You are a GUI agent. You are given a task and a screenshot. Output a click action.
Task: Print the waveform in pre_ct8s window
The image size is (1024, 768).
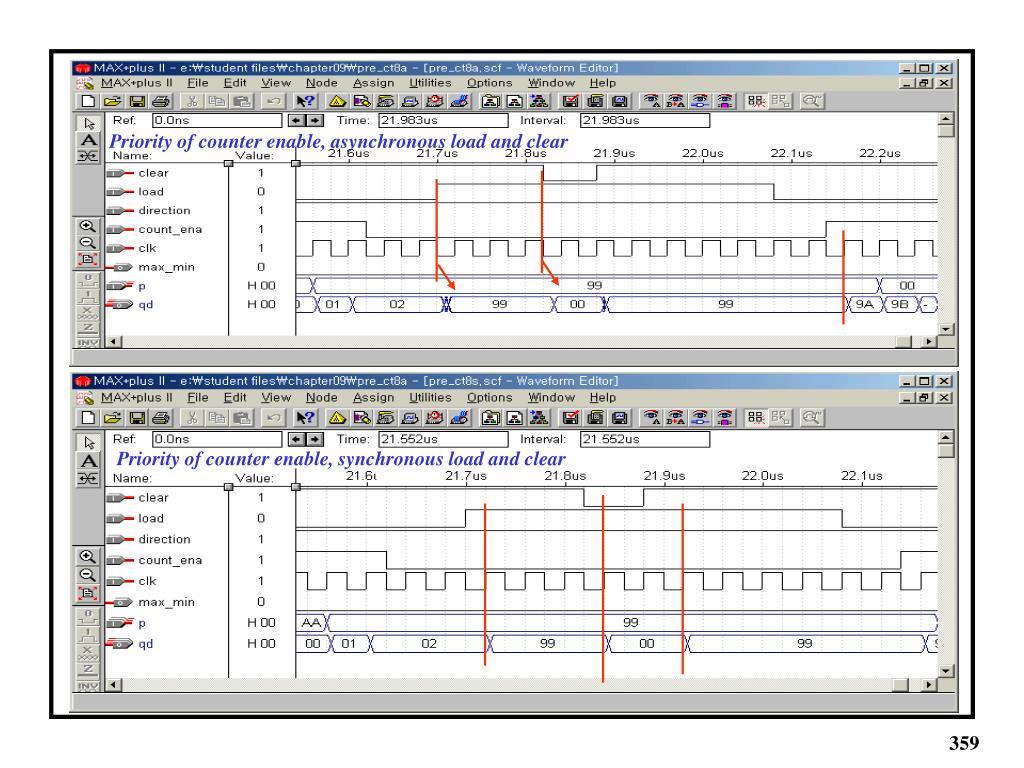pos(161,418)
